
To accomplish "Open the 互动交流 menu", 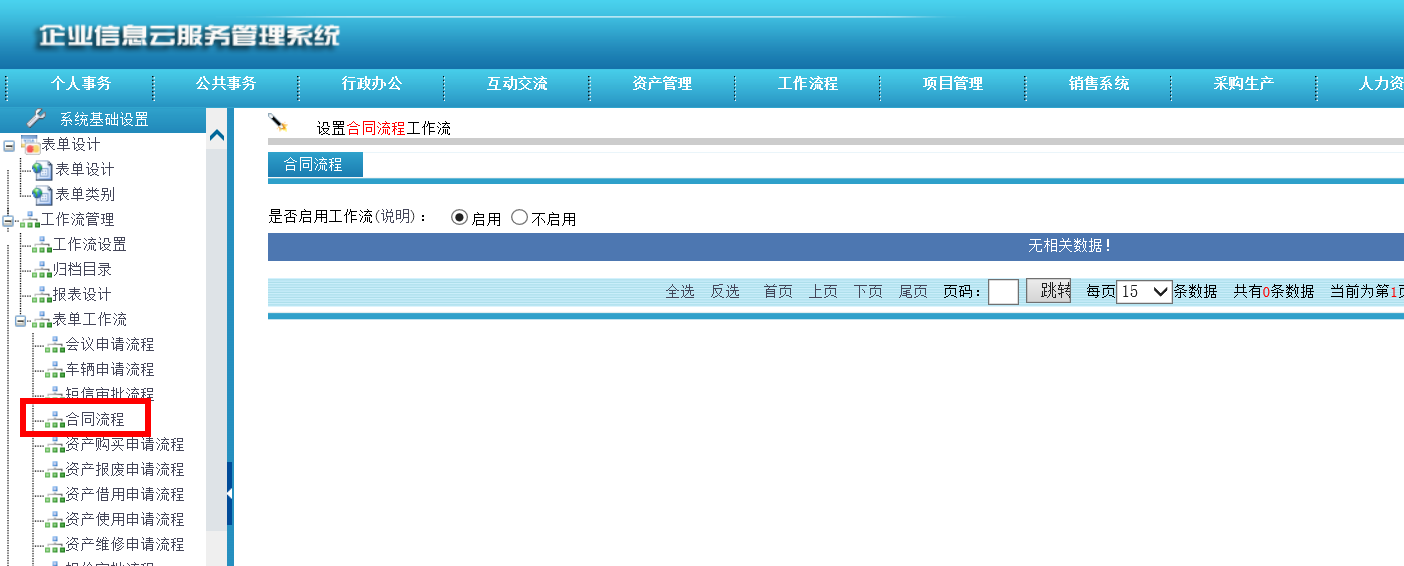I will point(517,84).
